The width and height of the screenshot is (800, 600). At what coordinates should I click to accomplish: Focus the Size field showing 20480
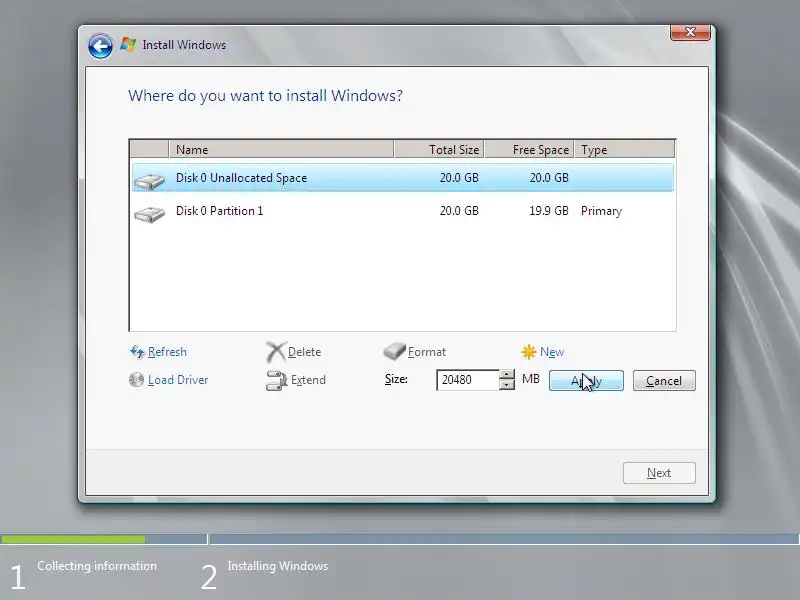pos(467,380)
